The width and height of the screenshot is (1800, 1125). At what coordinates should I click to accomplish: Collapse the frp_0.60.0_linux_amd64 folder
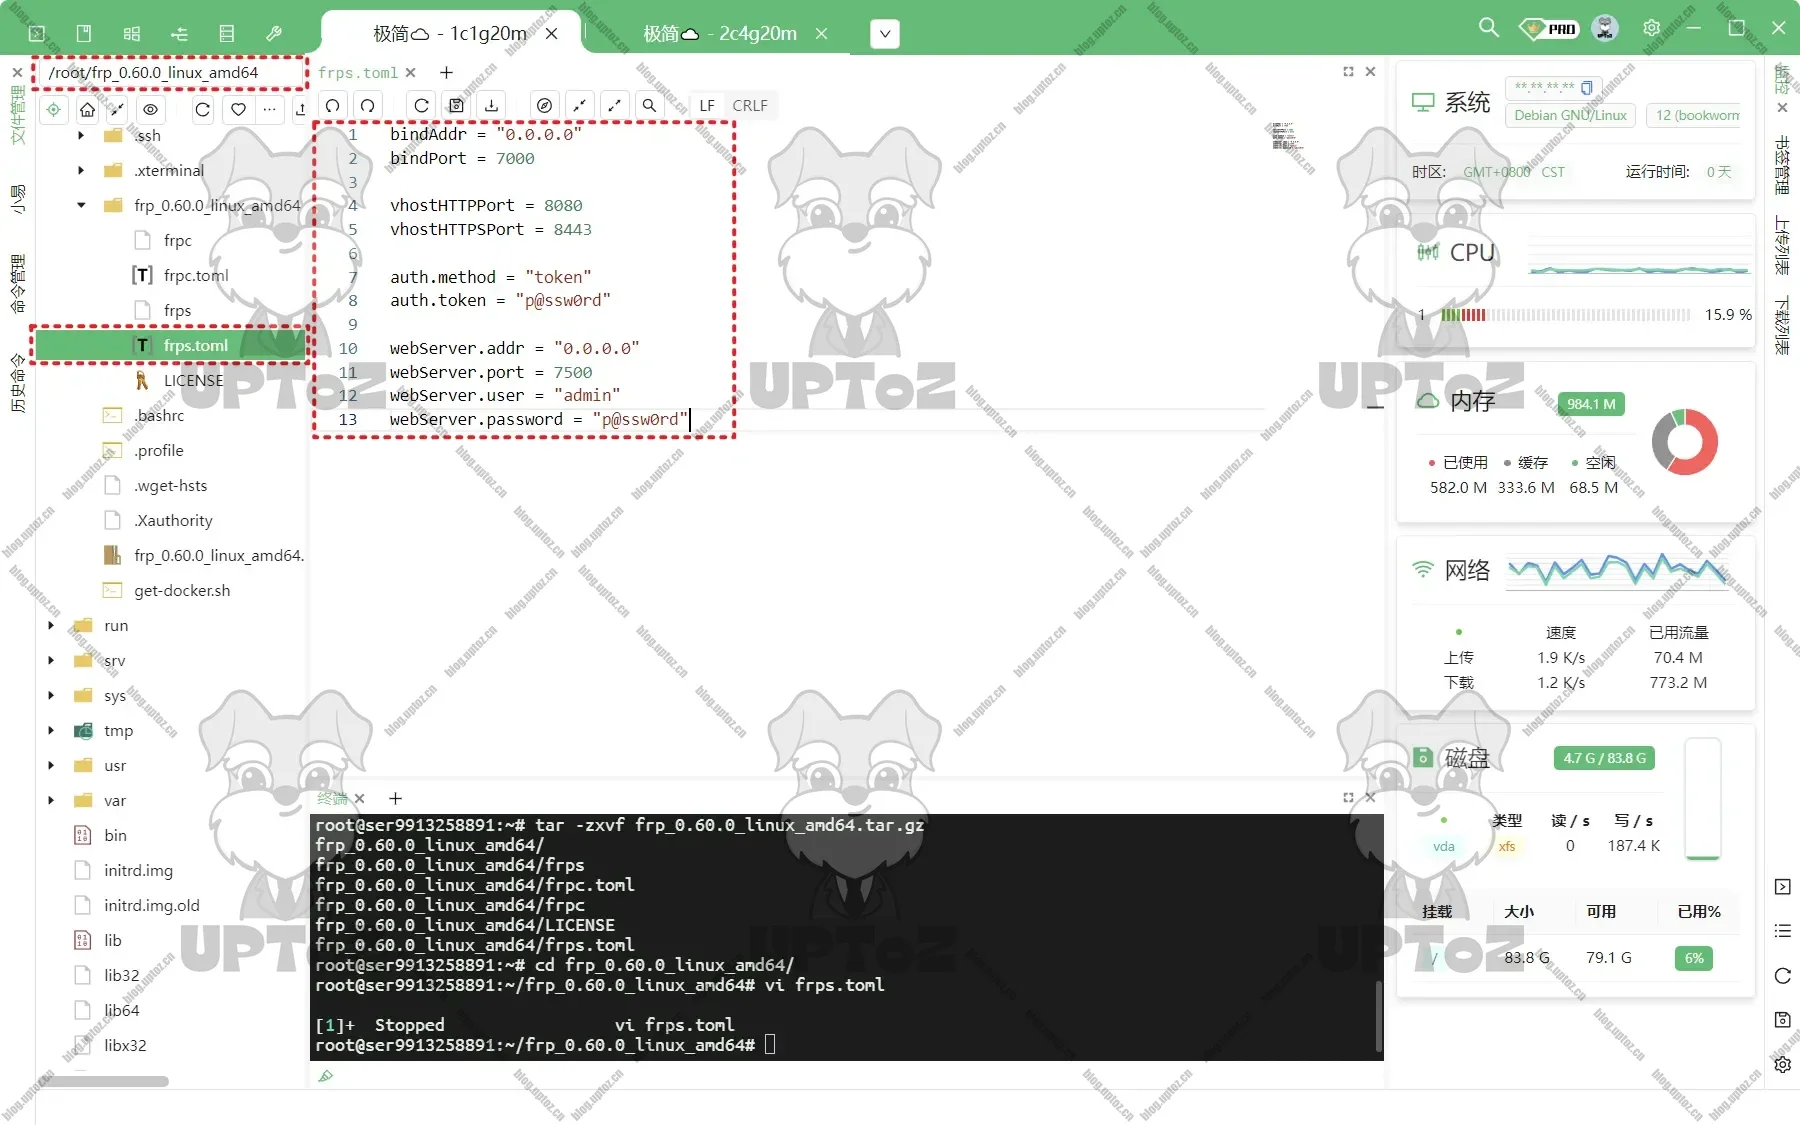(x=81, y=205)
